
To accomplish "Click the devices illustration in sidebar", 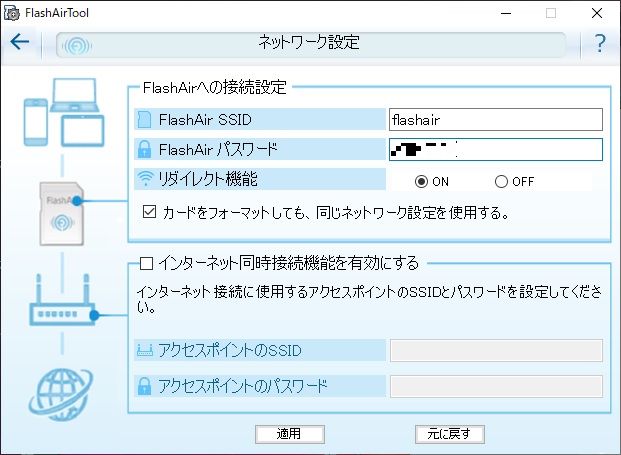I will click(64, 112).
